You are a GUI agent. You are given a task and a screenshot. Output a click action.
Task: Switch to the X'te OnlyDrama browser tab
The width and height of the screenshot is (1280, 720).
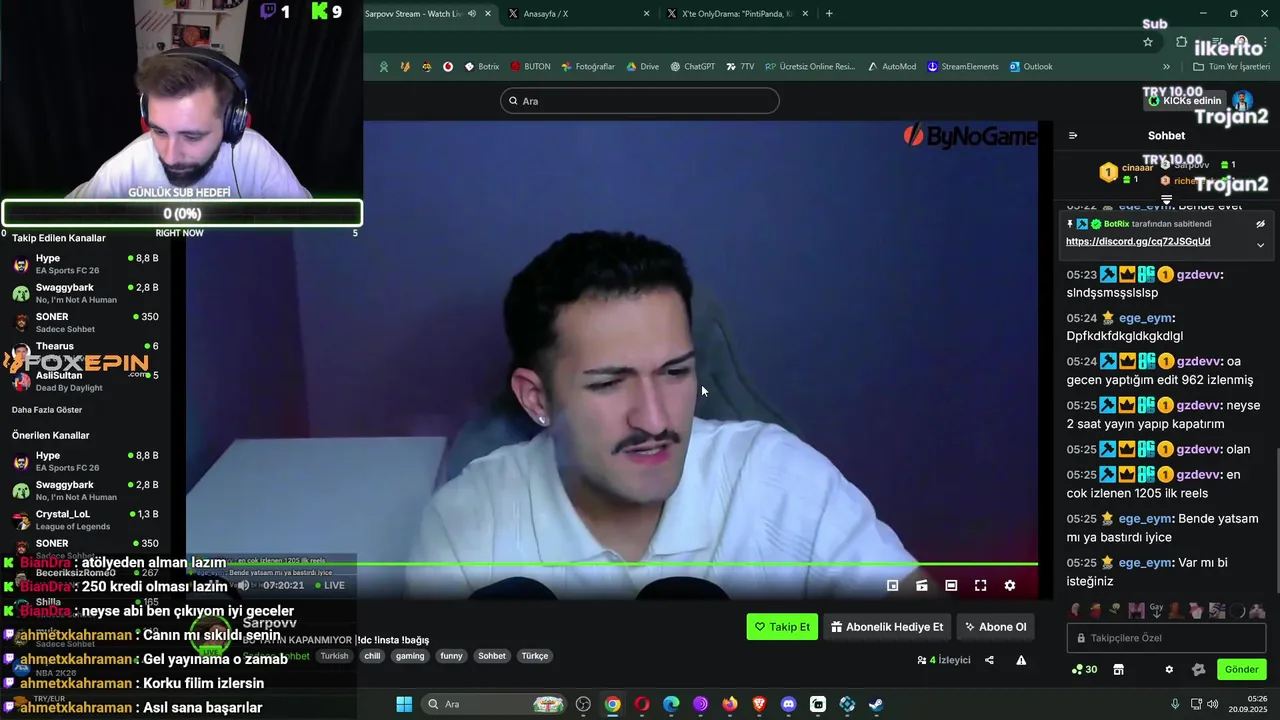coord(738,14)
